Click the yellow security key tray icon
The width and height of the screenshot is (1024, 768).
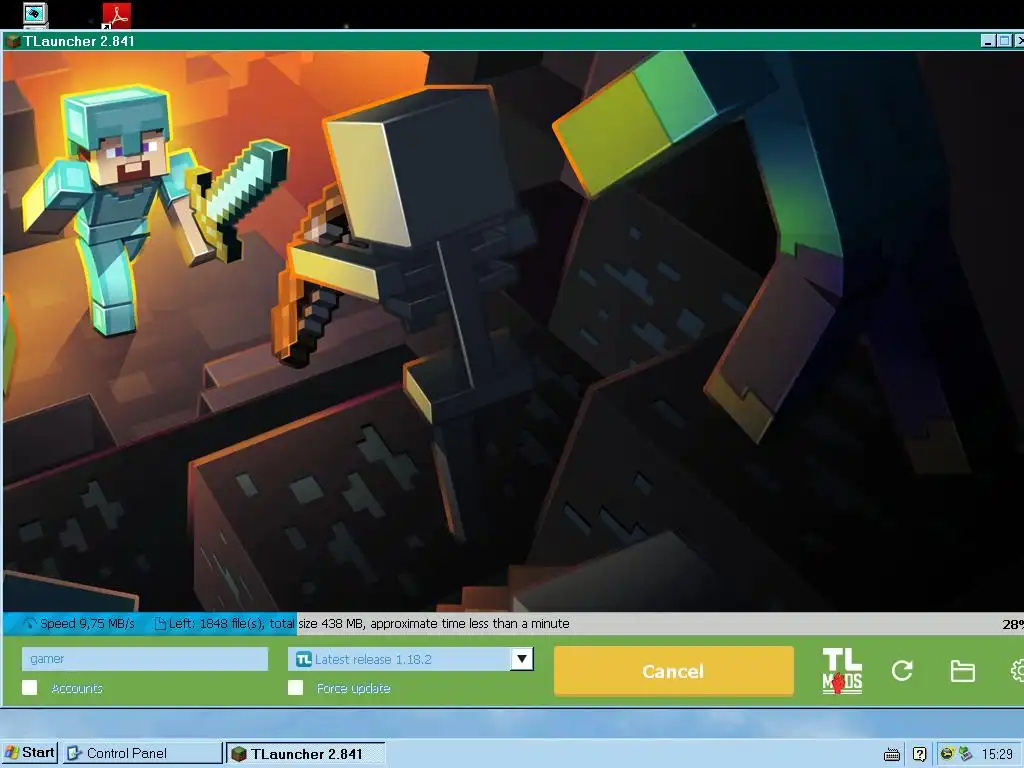pos(946,754)
